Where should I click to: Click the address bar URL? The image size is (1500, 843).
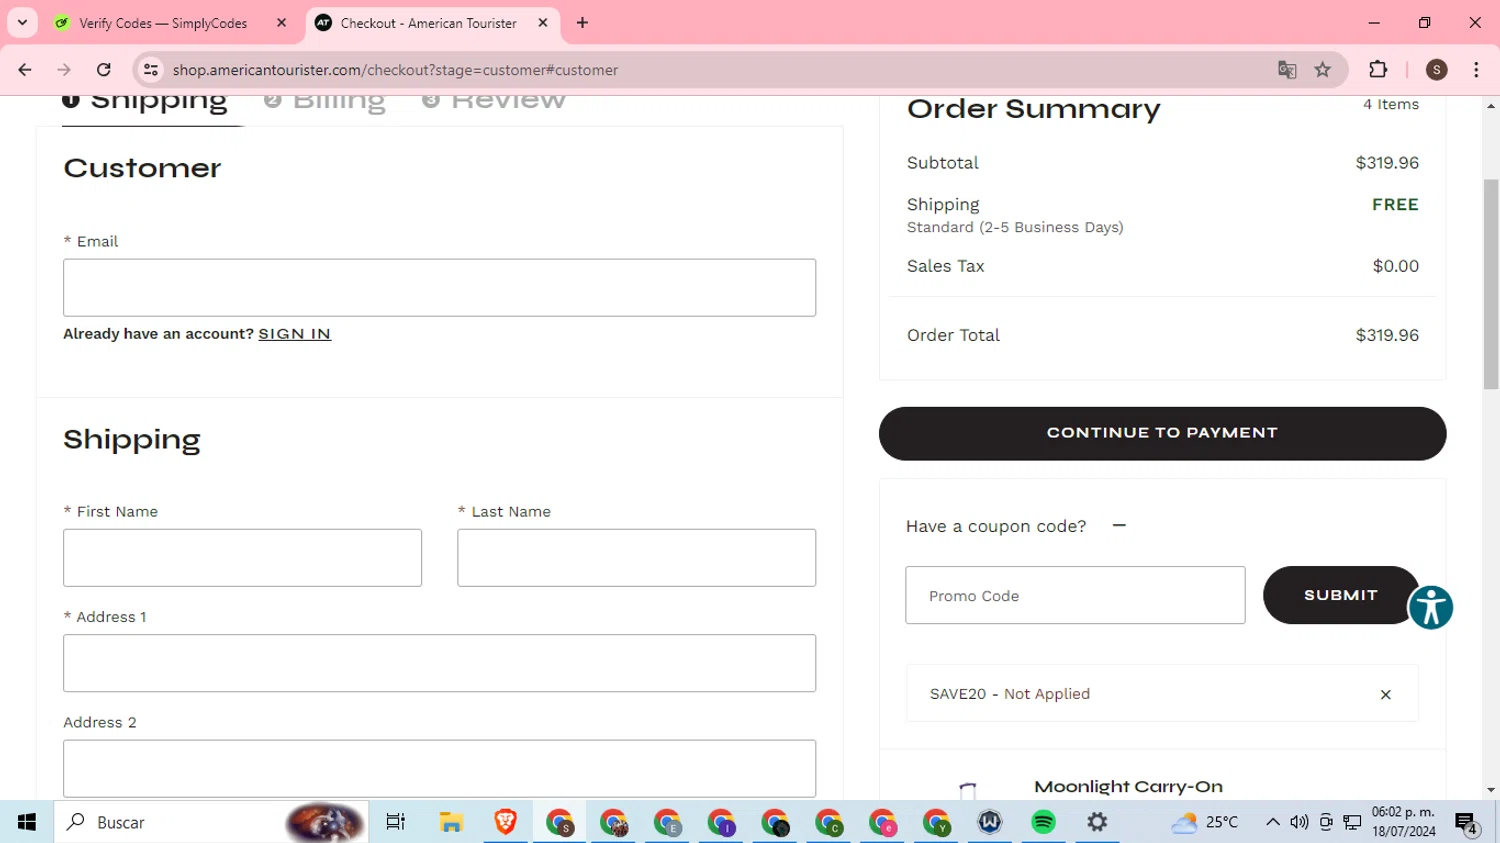(x=395, y=70)
